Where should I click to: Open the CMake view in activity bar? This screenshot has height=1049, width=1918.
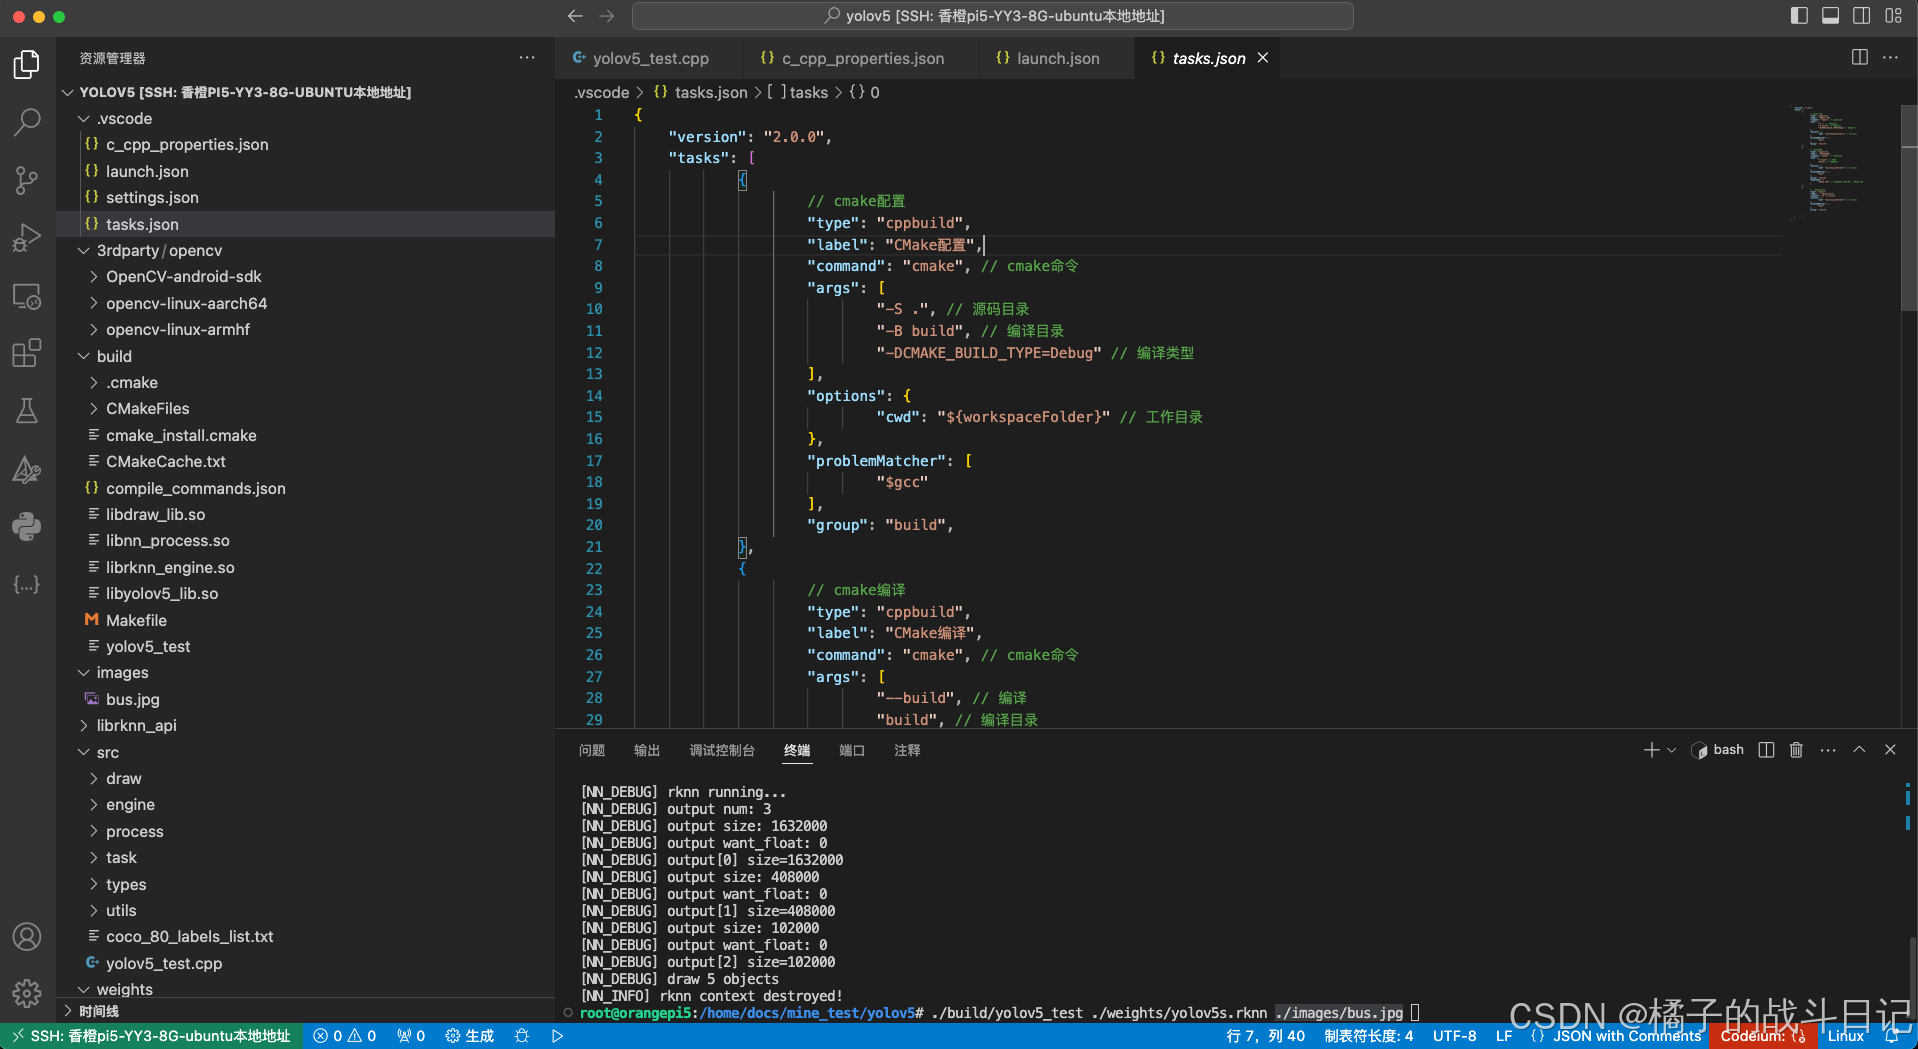click(27, 469)
